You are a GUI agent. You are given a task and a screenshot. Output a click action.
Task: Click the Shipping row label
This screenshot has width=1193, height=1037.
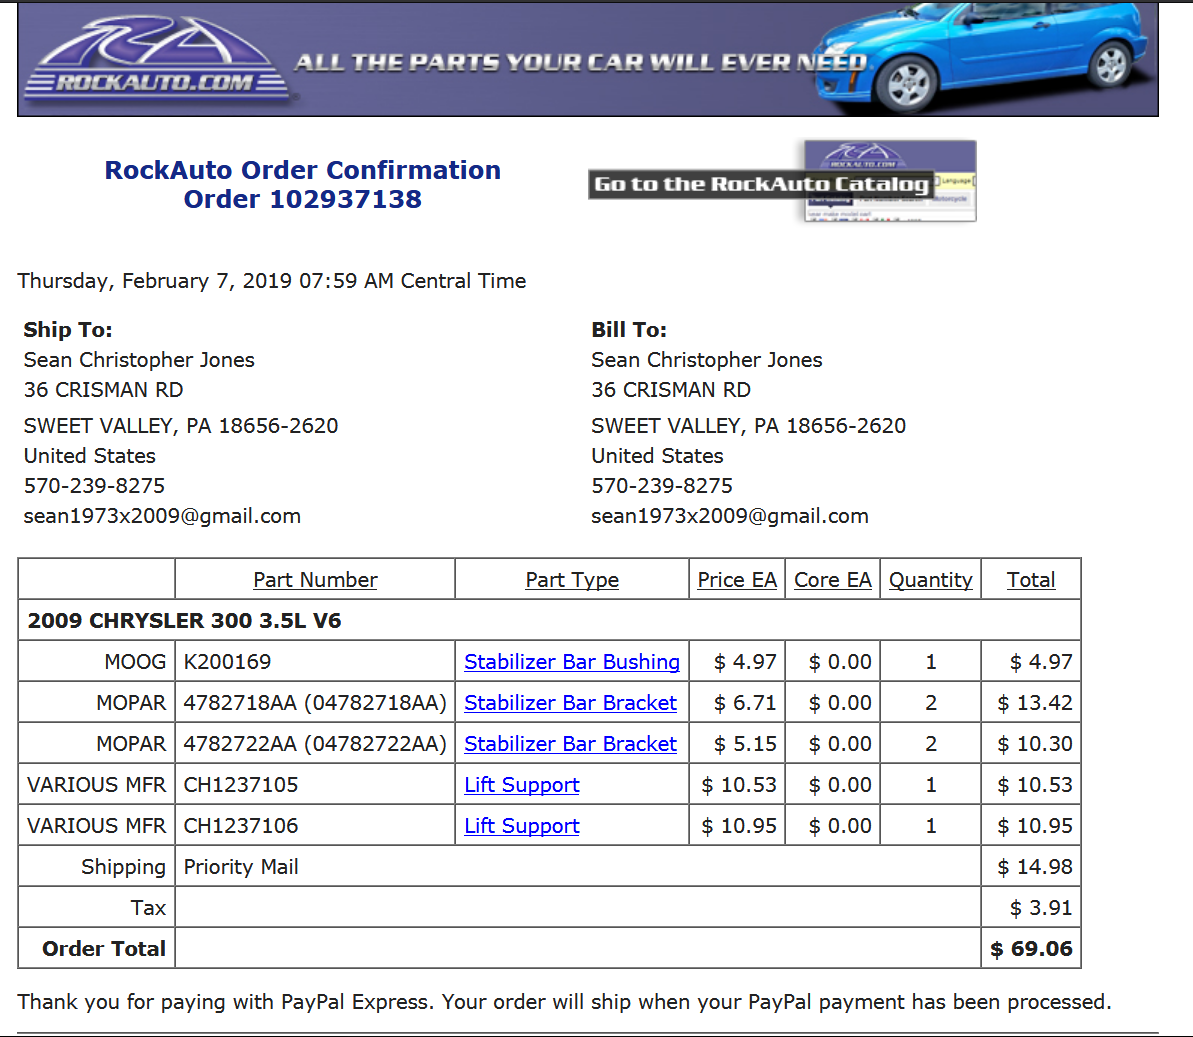pyautogui.click(x=123, y=867)
